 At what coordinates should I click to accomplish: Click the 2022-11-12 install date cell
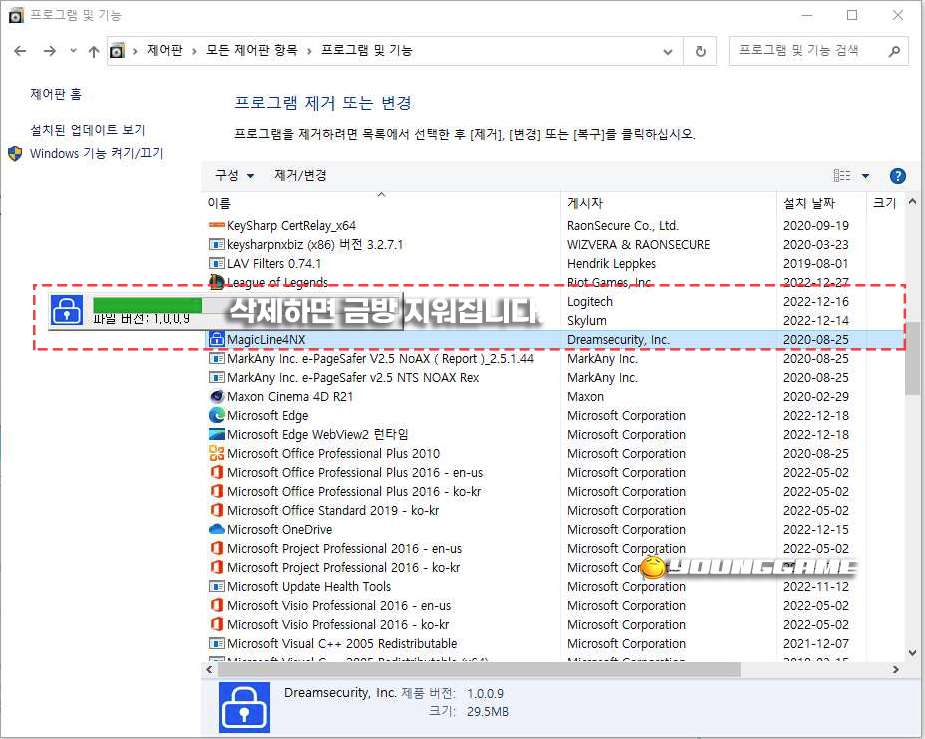click(815, 586)
